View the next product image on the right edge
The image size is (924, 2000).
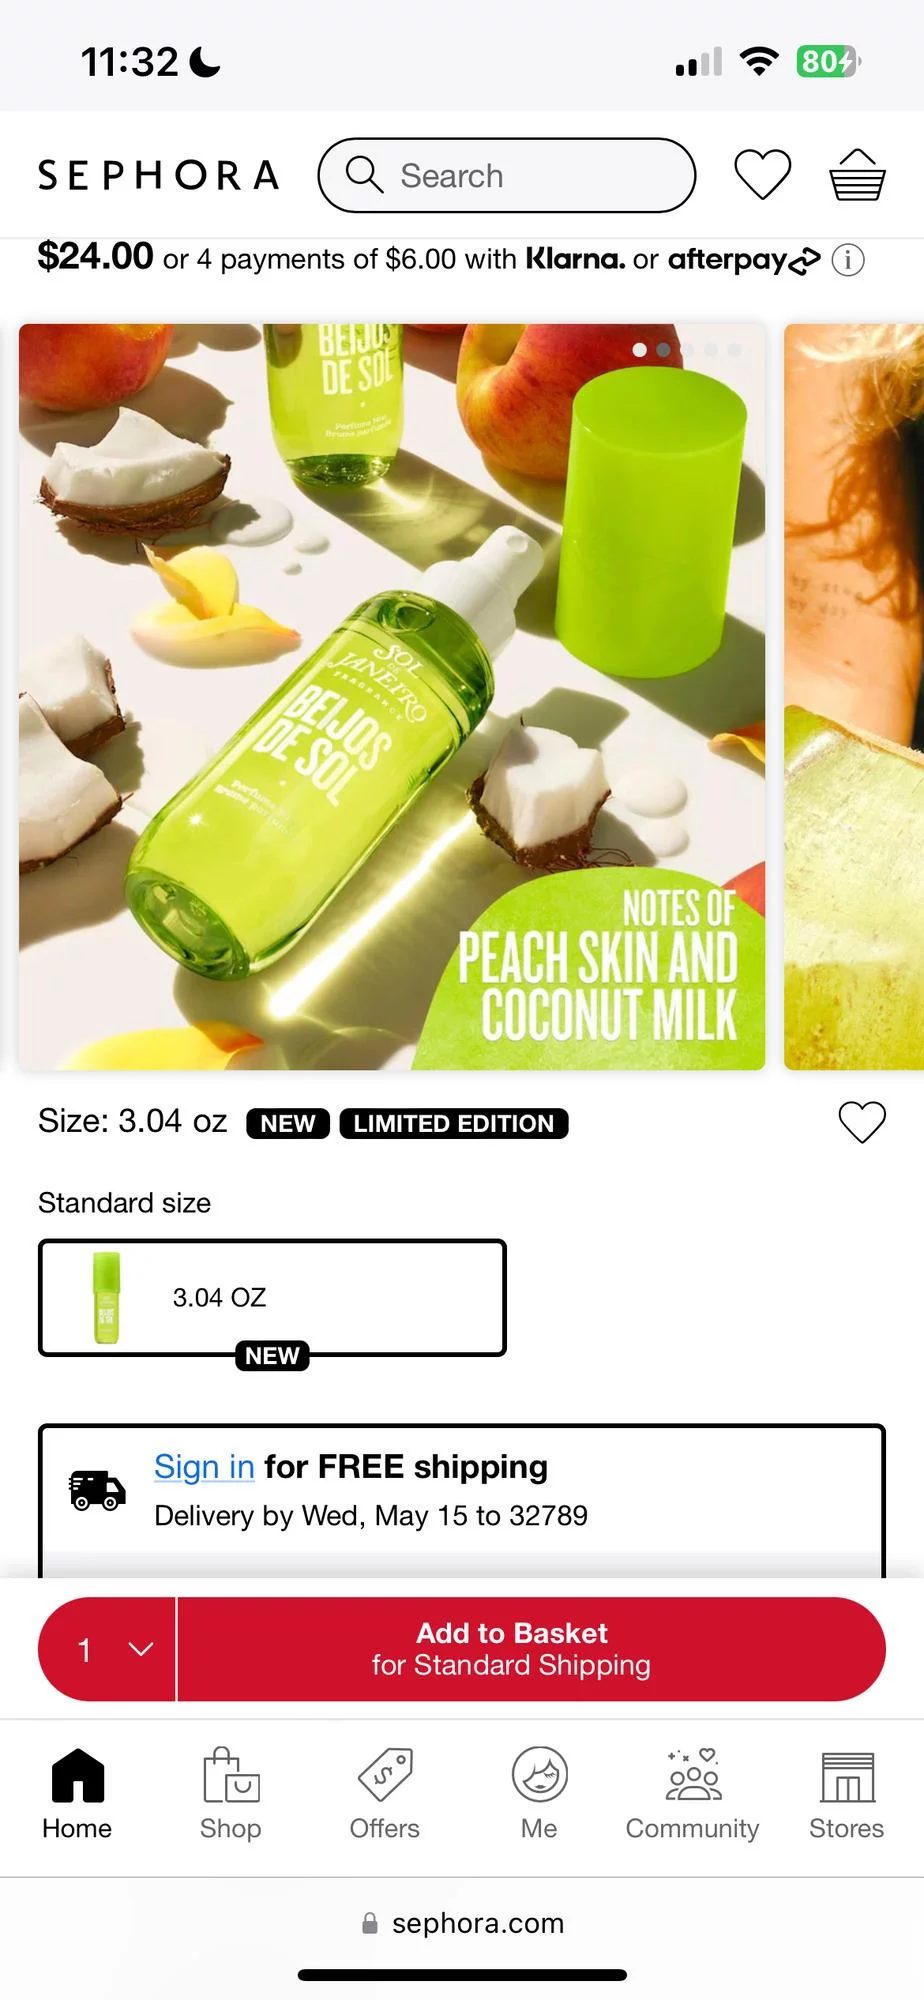pyautogui.click(x=854, y=697)
